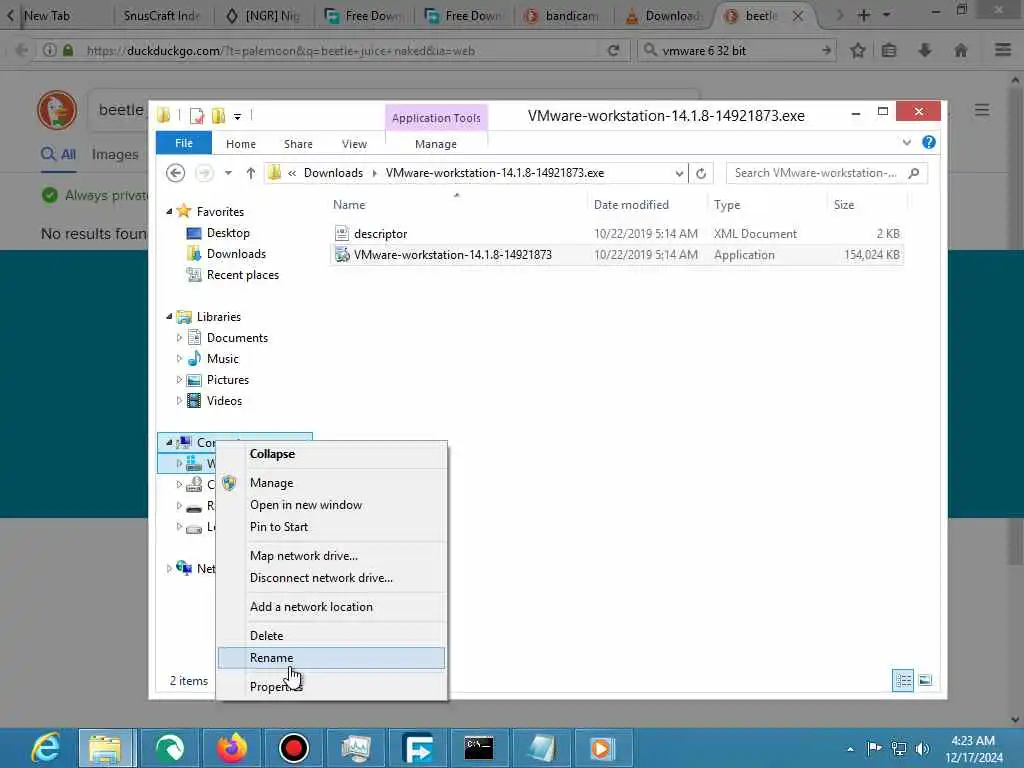Open the Share ribbon tab

[298, 144]
